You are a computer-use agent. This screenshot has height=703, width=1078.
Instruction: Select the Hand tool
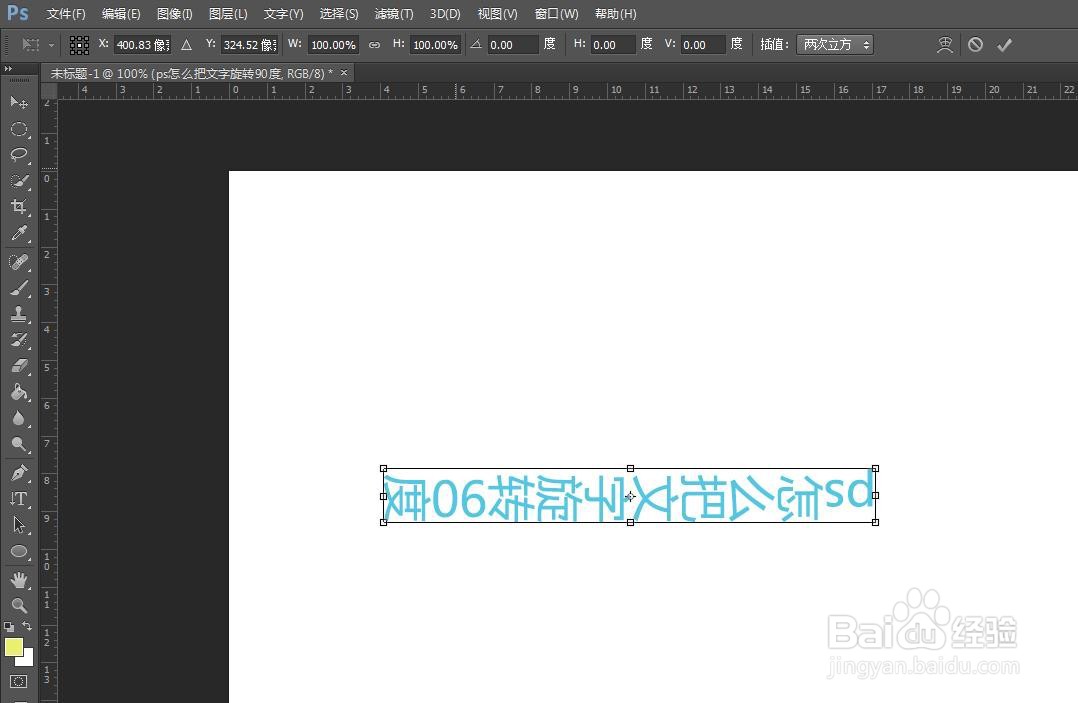point(18,578)
